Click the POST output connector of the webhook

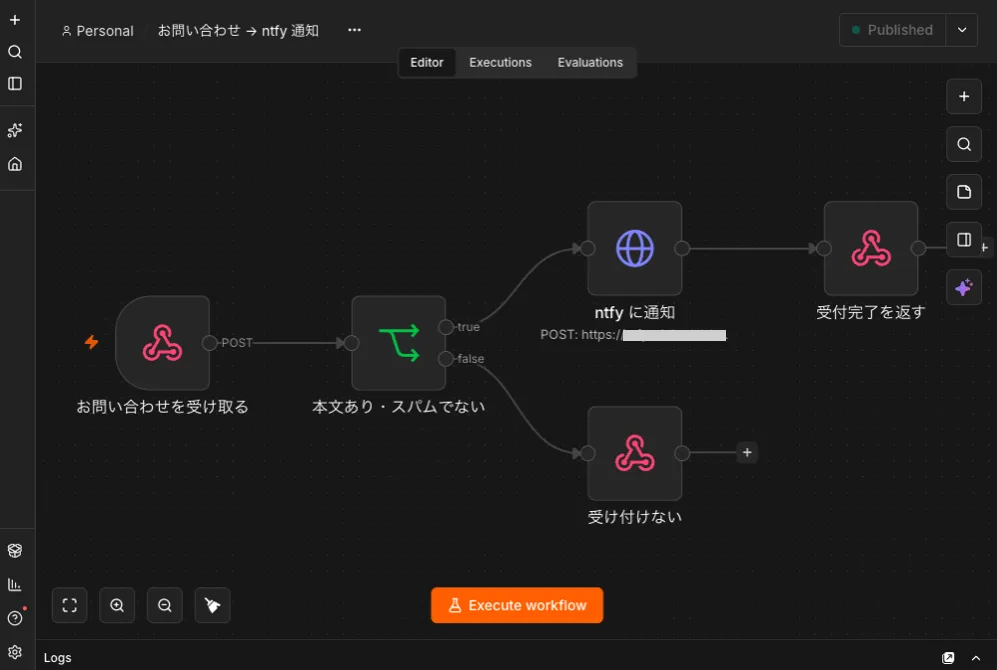[209, 343]
